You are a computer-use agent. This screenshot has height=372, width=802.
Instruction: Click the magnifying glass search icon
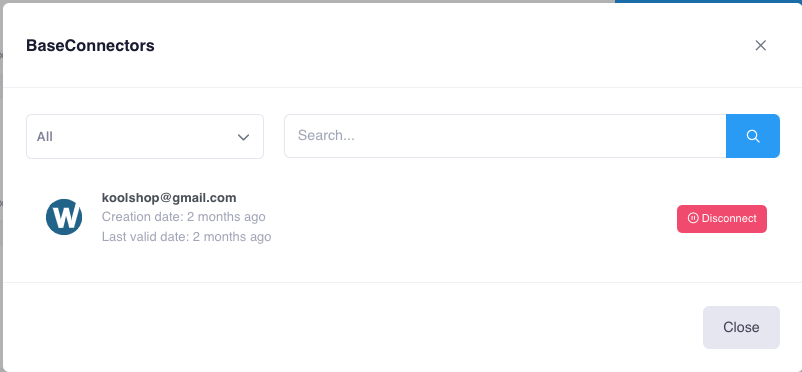tap(752, 136)
